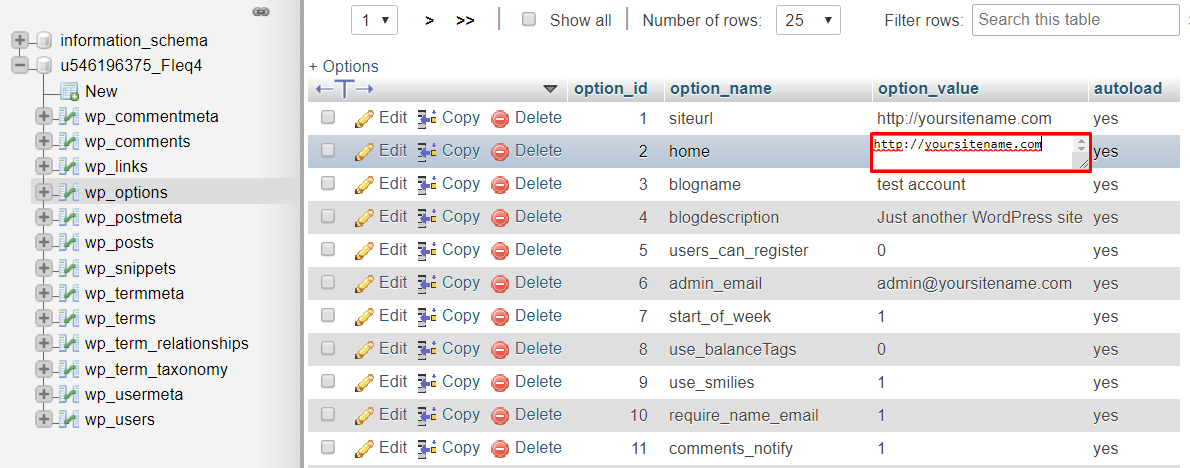Sort by the option_name column header

pyautogui.click(x=720, y=88)
